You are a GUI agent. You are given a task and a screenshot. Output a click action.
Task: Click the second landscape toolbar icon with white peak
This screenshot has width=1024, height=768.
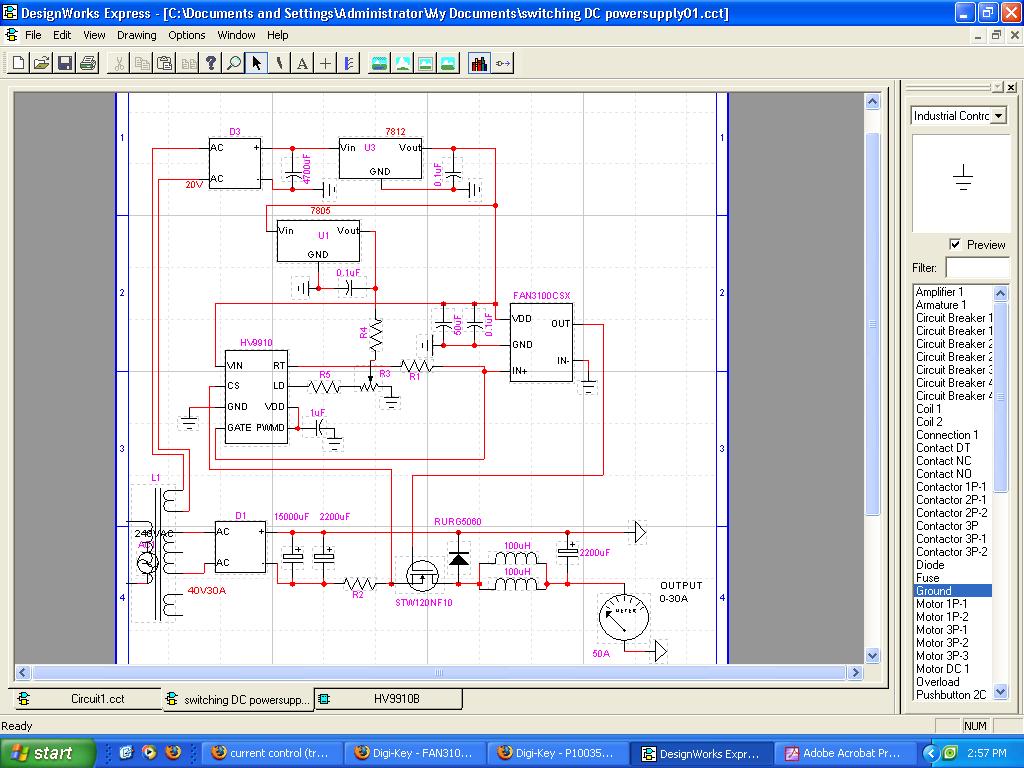coord(402,63)
